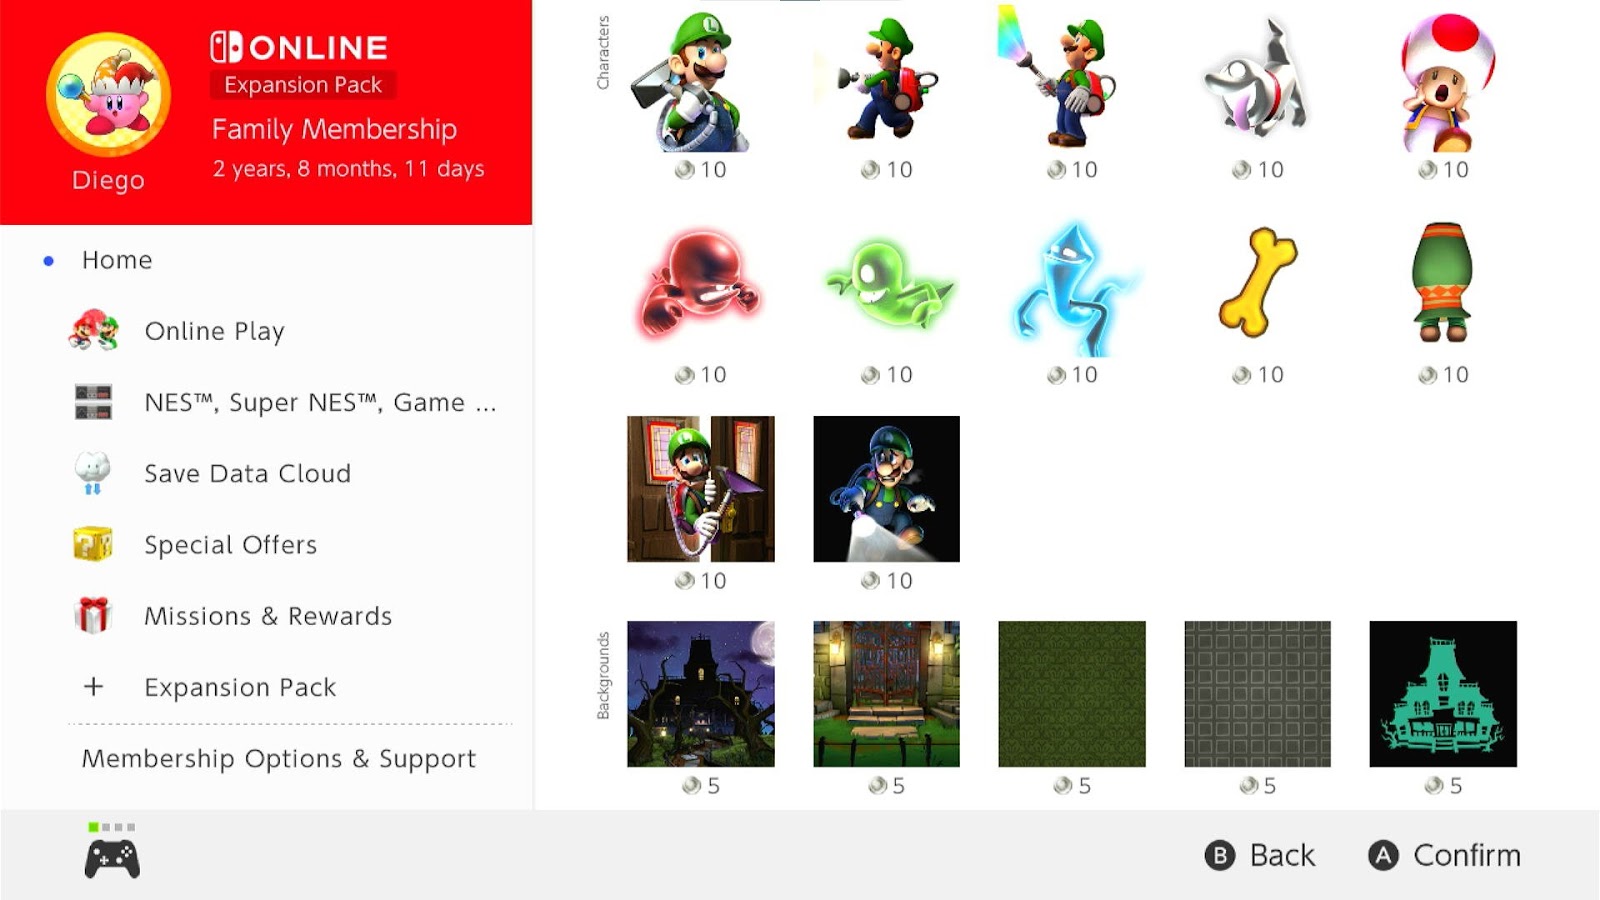
Task: Pick the dark green patterned background swatch
Action: (1072, 694)
